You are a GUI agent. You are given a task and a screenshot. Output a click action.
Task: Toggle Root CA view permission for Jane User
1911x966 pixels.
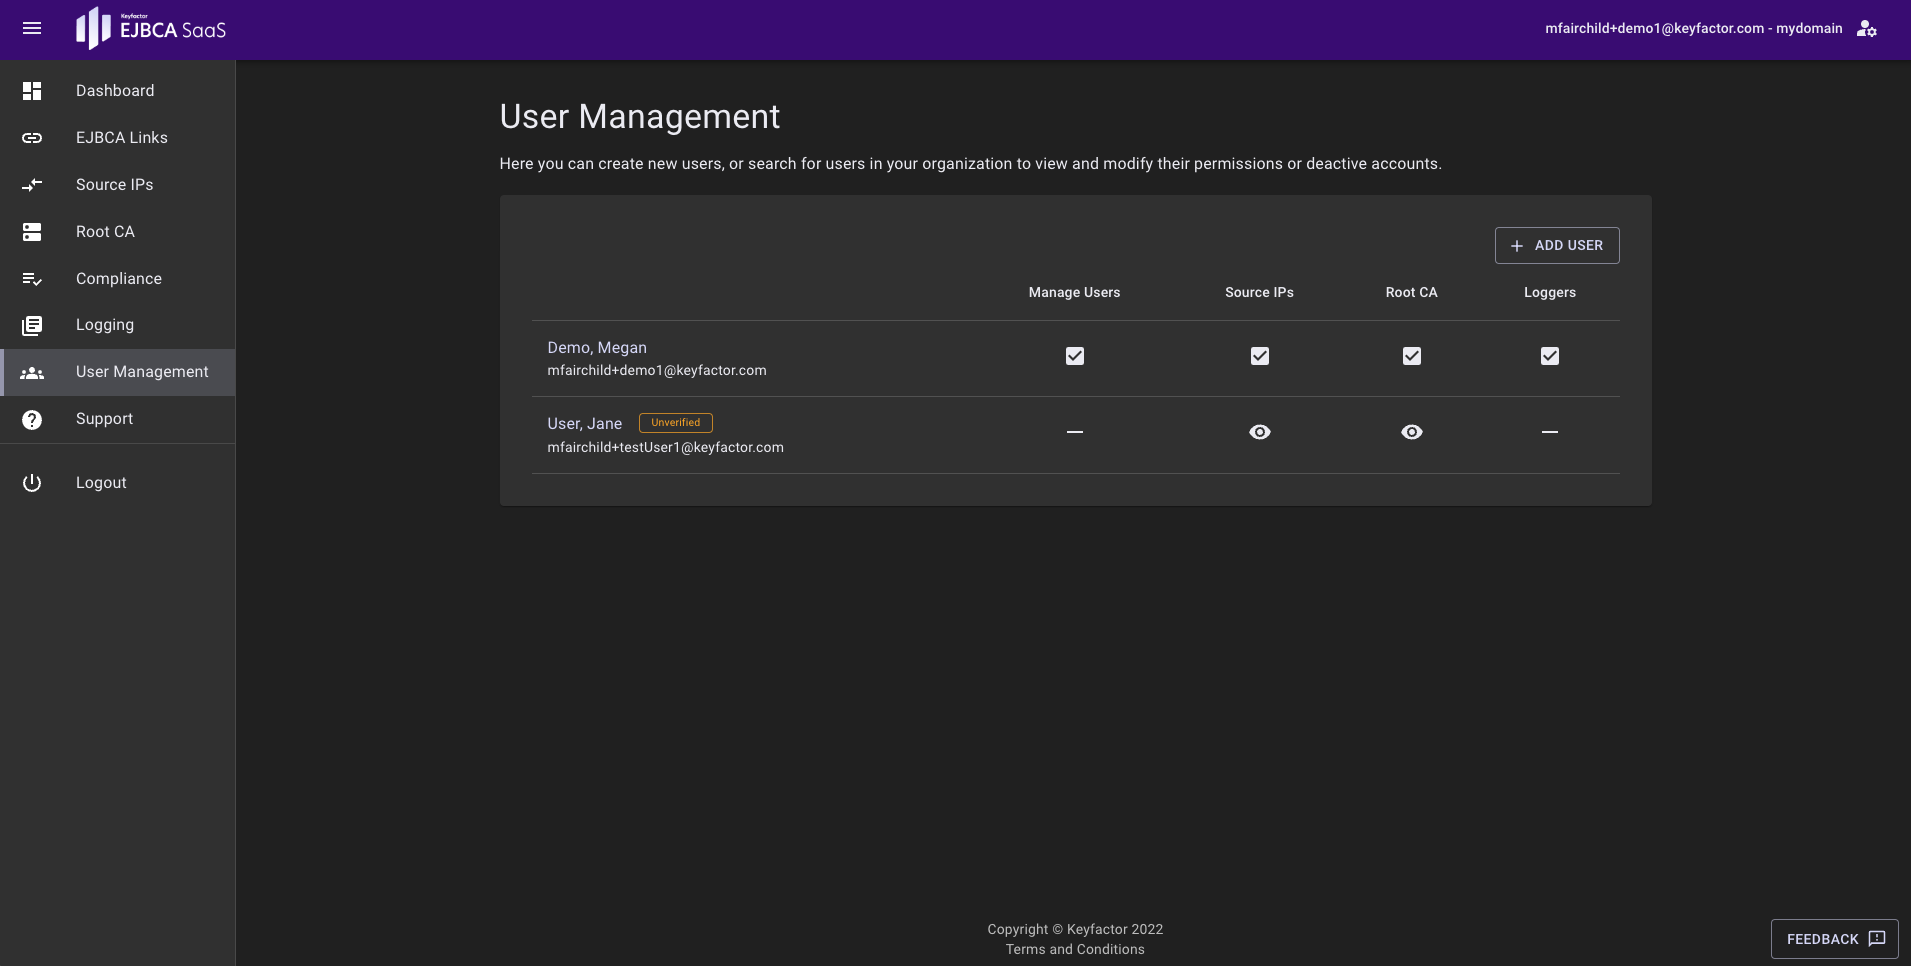[x=1412, y=432]
